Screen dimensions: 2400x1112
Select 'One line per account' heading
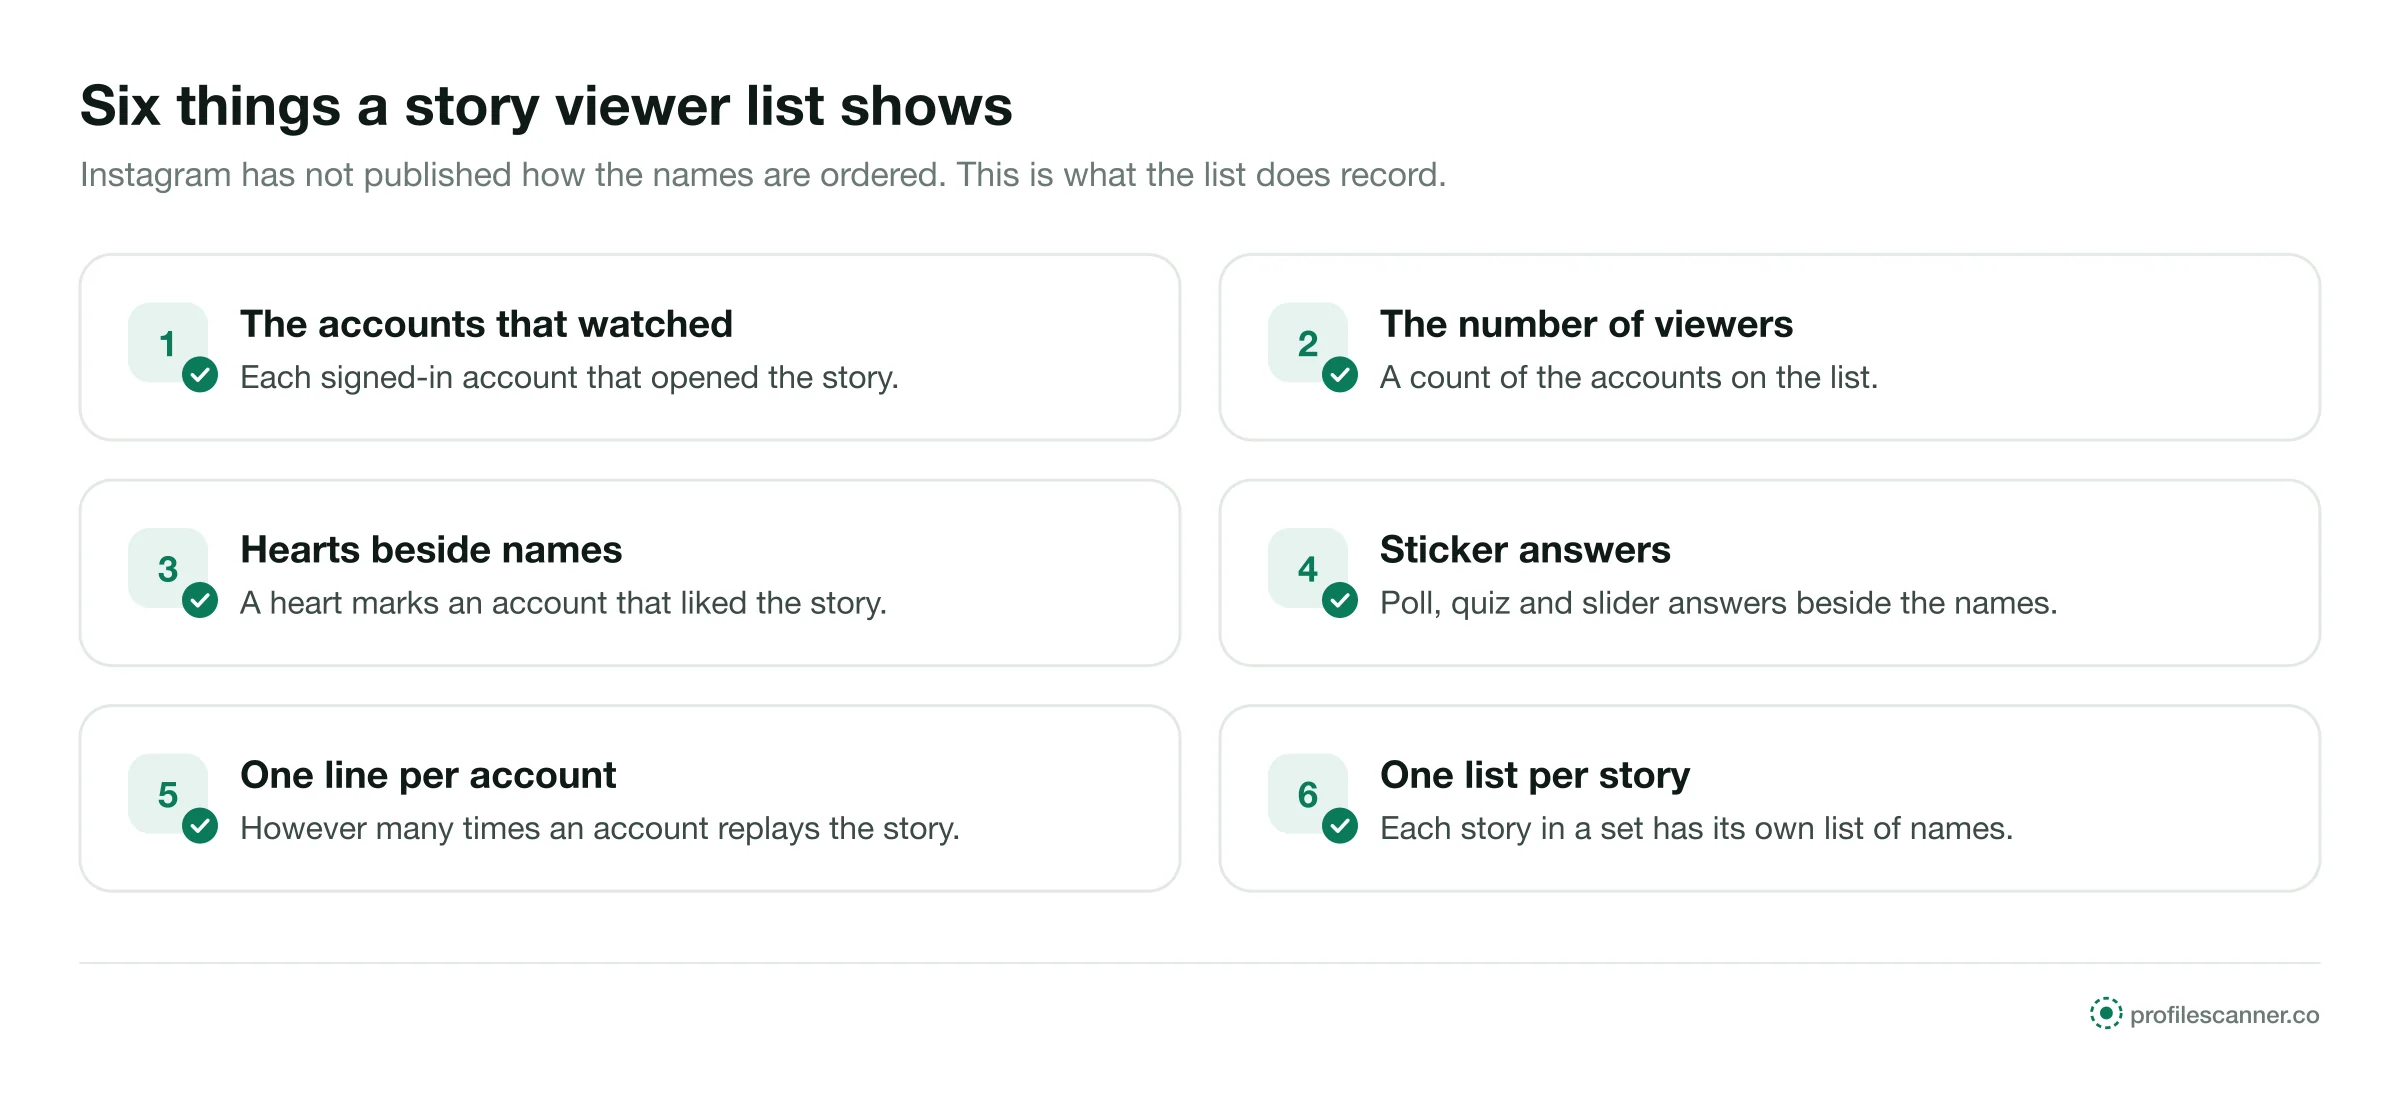click(x=428, y=776)
